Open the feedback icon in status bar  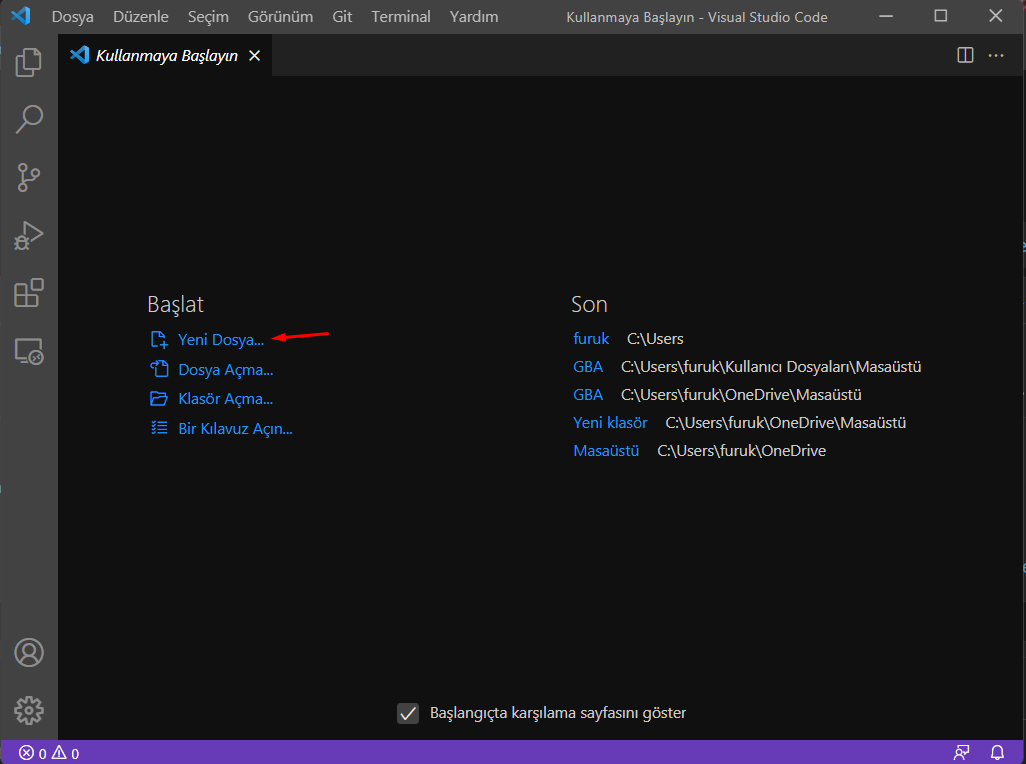[x=961, y=753]
